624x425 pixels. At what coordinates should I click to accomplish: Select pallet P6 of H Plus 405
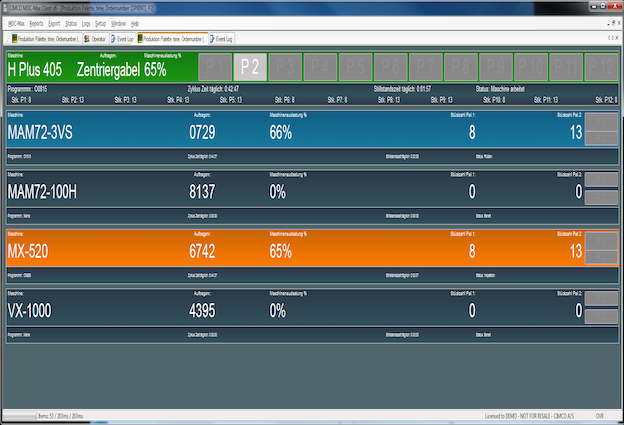390,67
